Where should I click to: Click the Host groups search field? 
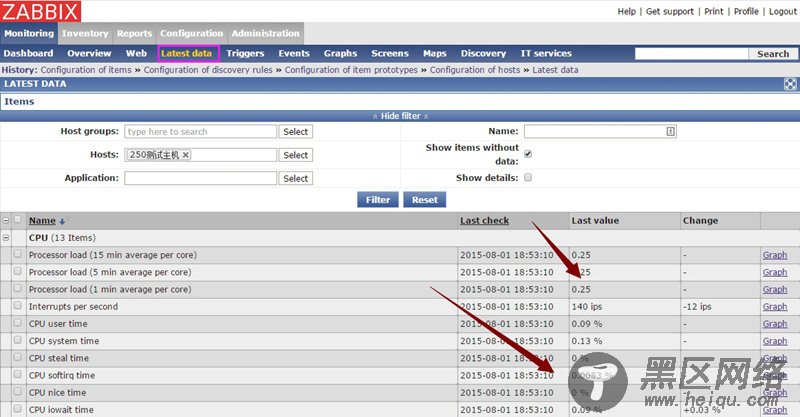[x=201, y=132]
